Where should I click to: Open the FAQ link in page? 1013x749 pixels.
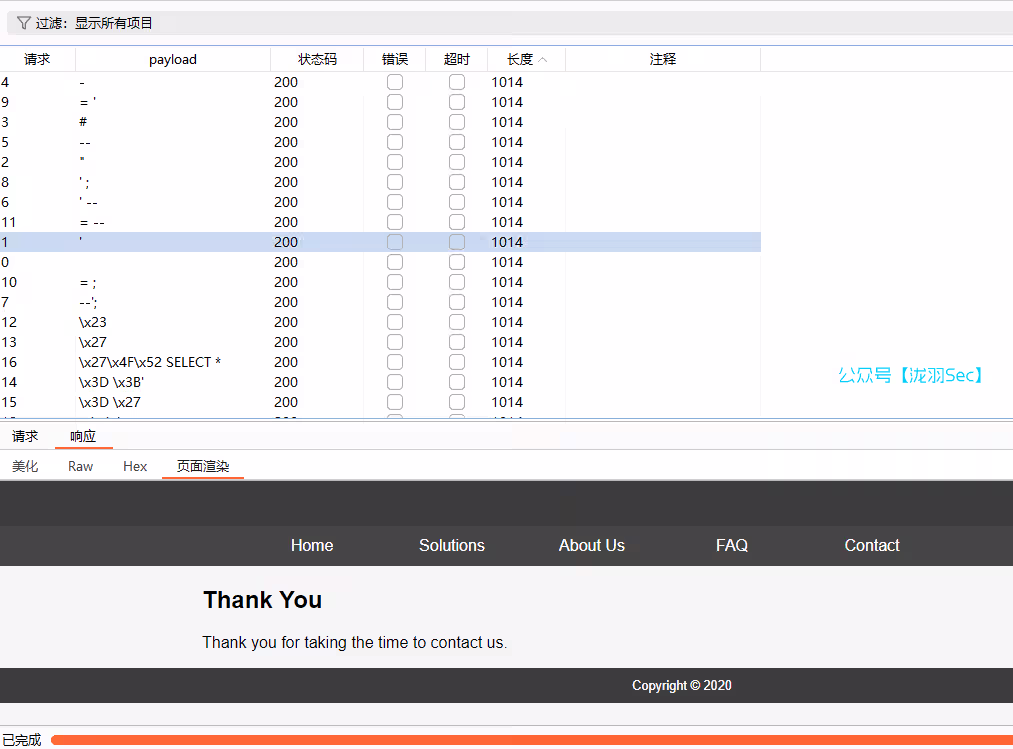(x=732, y=545)
